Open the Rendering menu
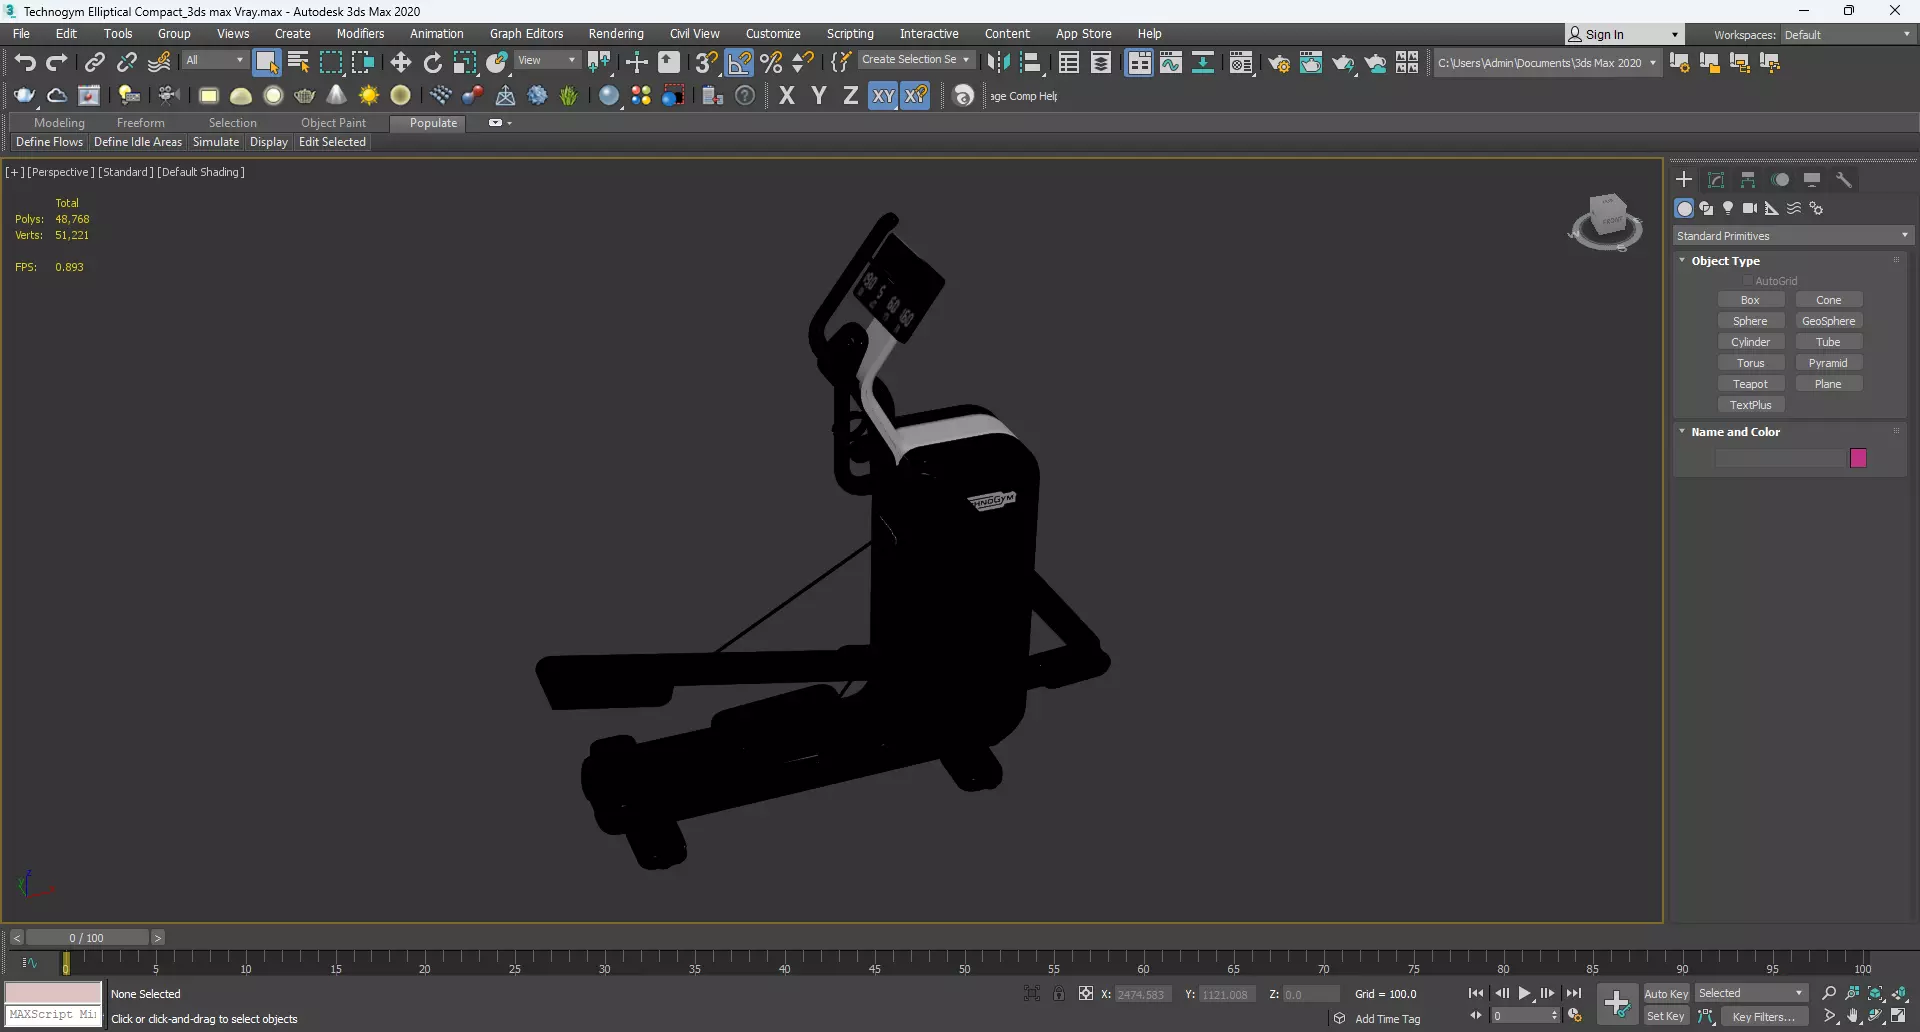 click(616, 34)
